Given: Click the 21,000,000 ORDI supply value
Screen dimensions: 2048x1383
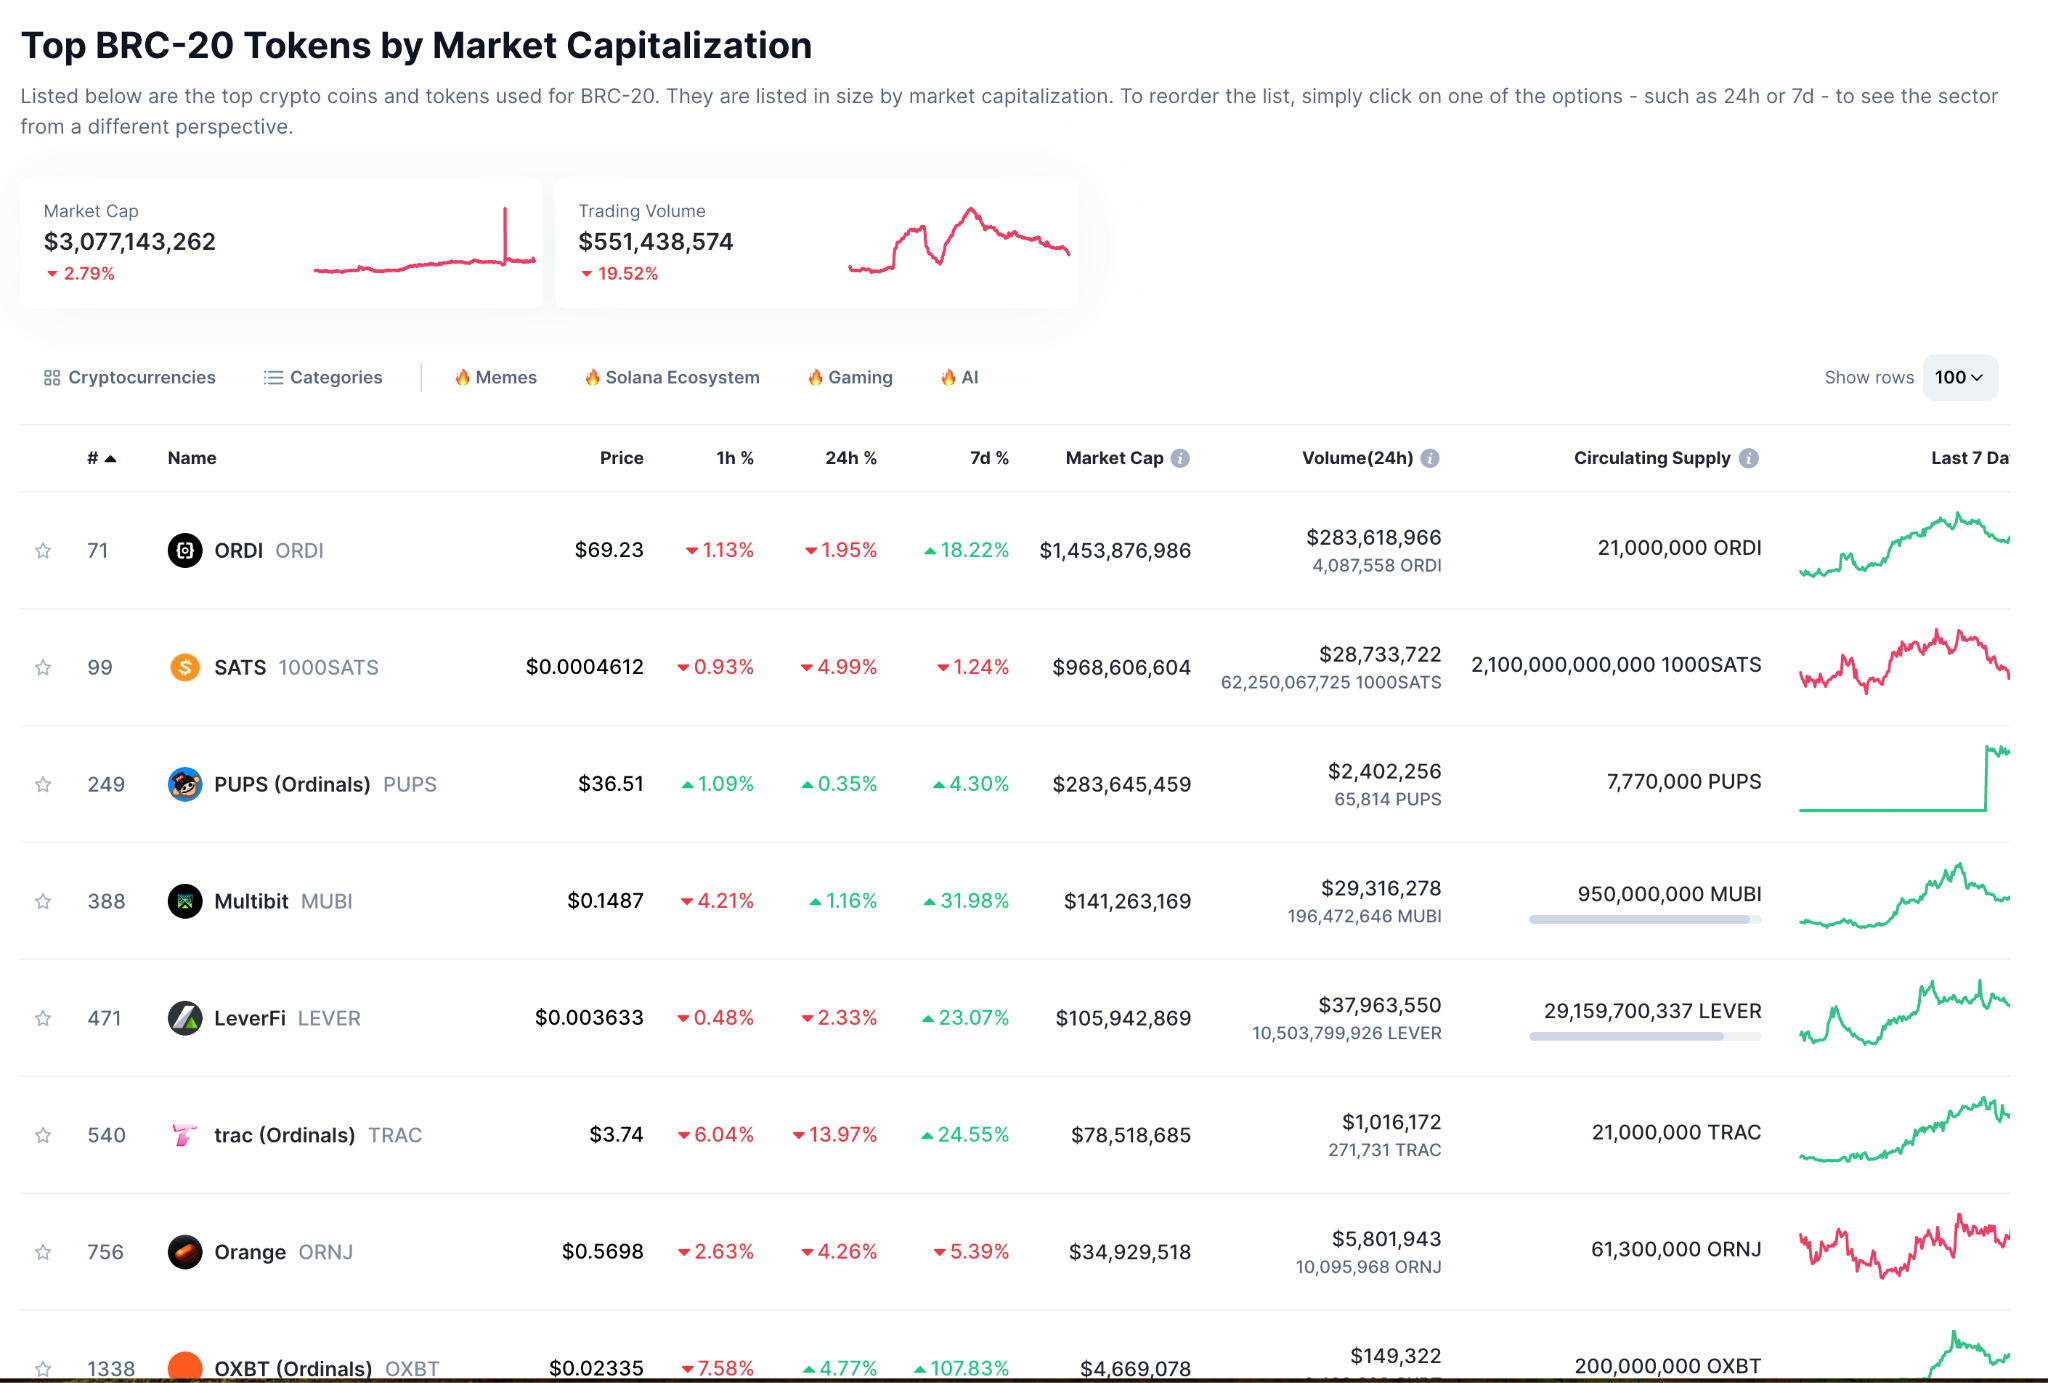Looking at the screenshot, I should coord(1679,548).
